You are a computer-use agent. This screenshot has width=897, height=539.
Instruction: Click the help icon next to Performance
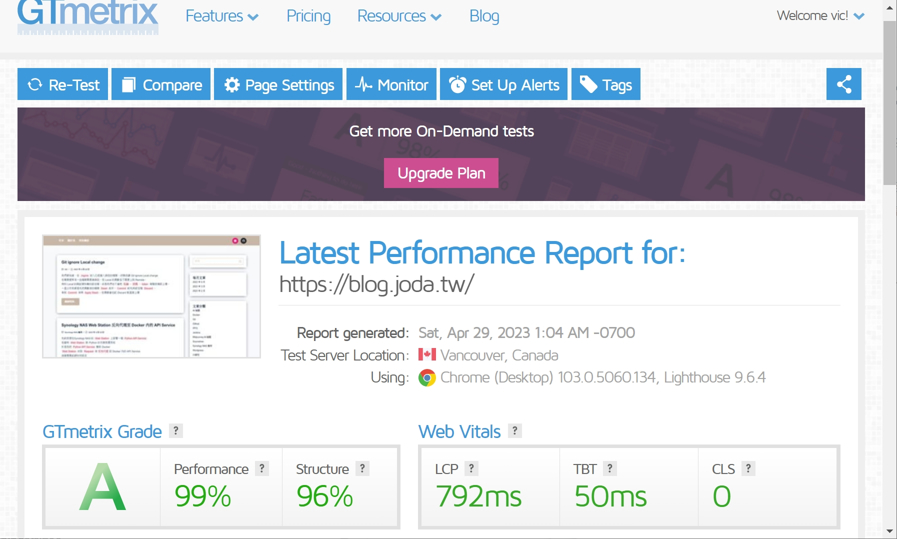coord(261,469)
